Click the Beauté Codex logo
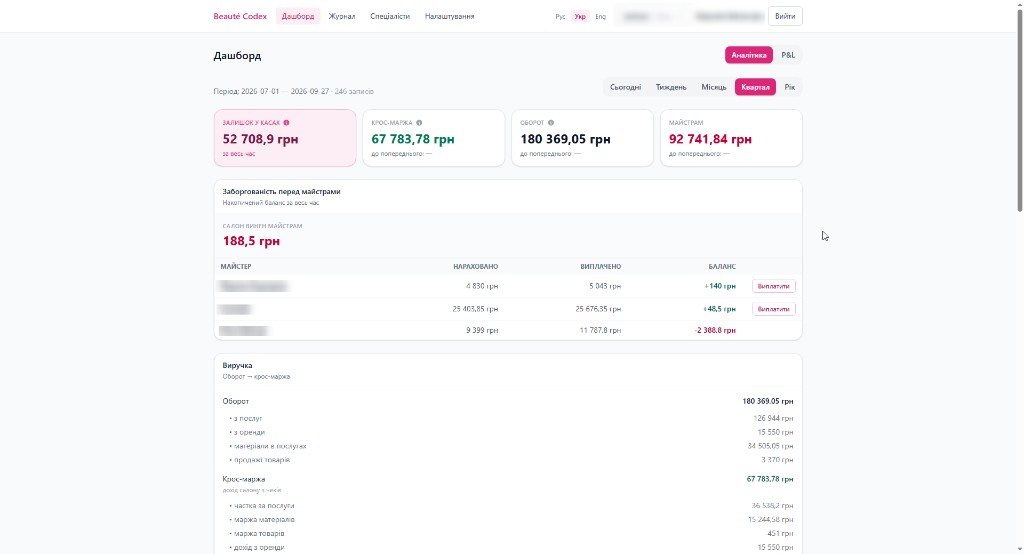The image size is (1024, 554). tap(240, 16)
